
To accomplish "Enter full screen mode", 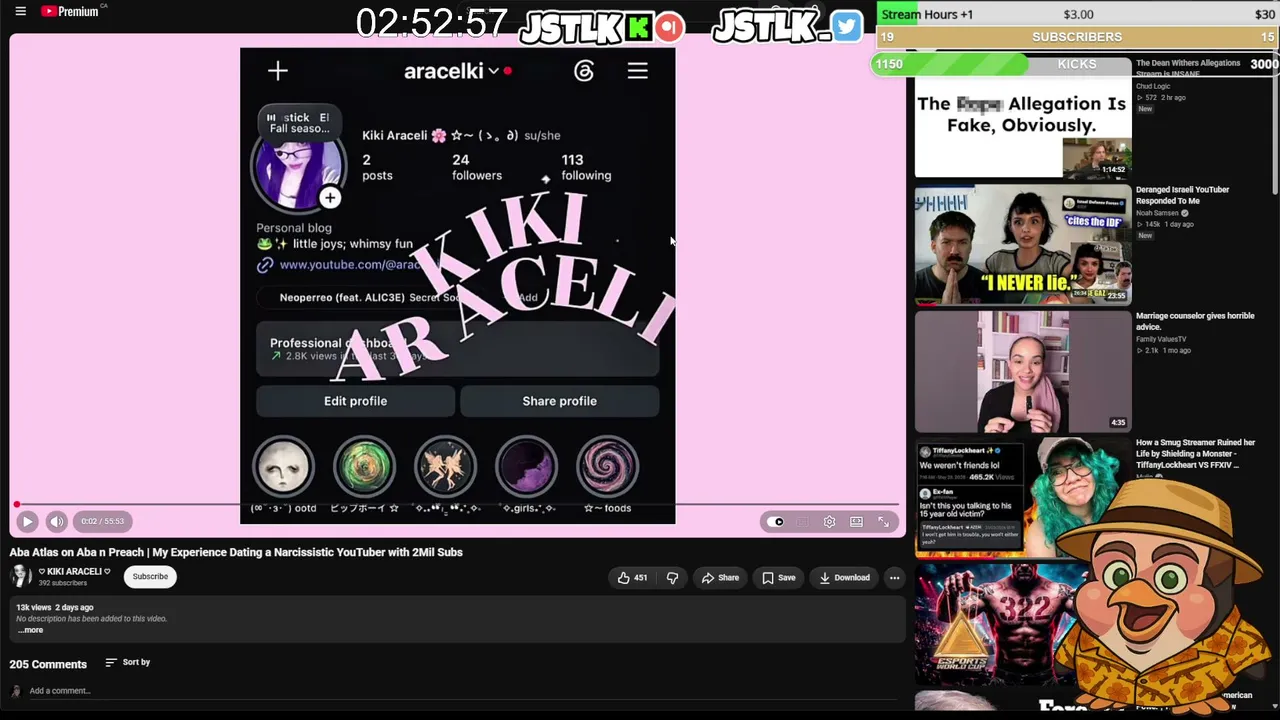I will pyautogui.click(x=883, y=522).
